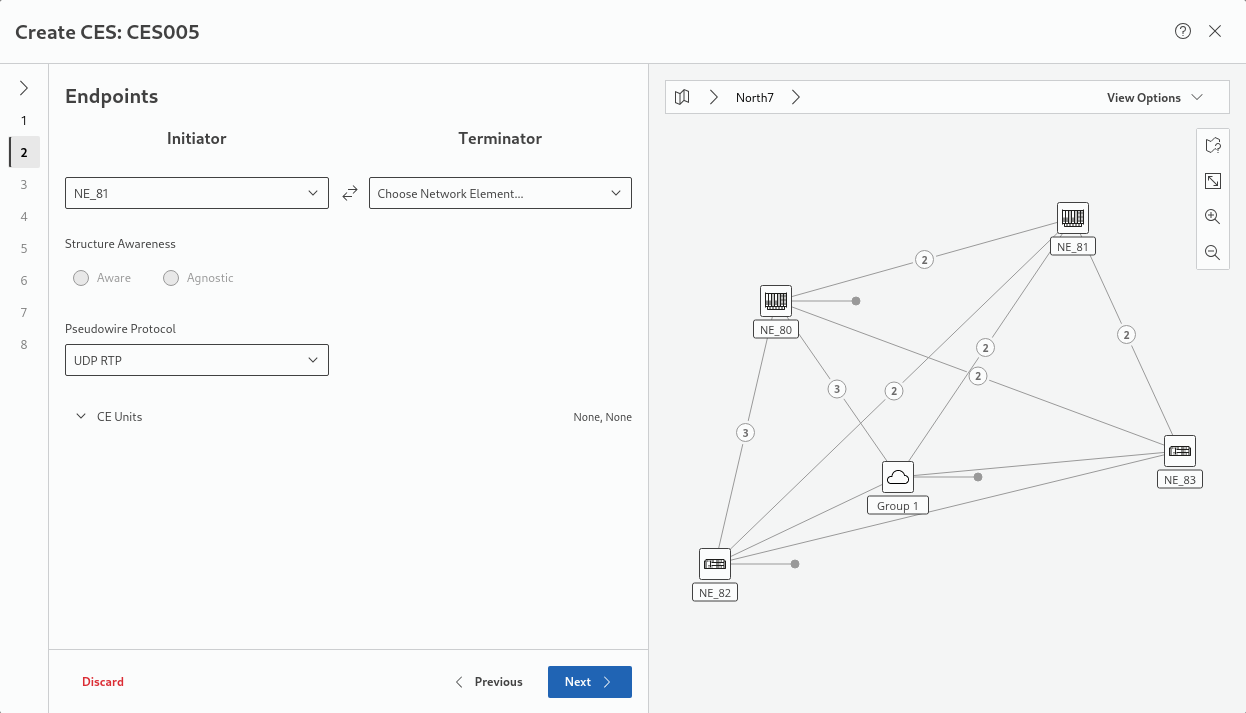Click the red Discard button

pos(103,682)
